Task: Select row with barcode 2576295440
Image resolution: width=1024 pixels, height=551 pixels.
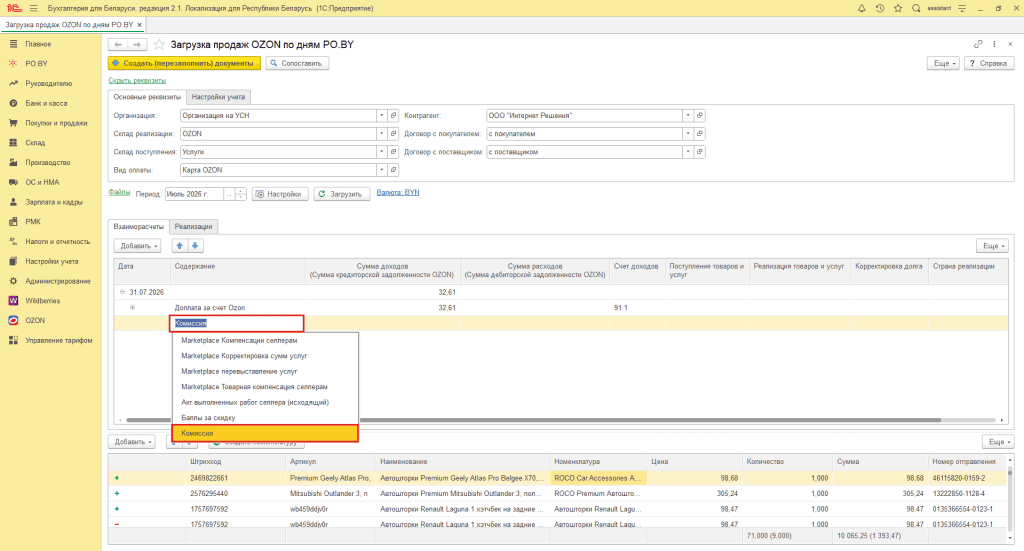Action: tap(559, 494)
